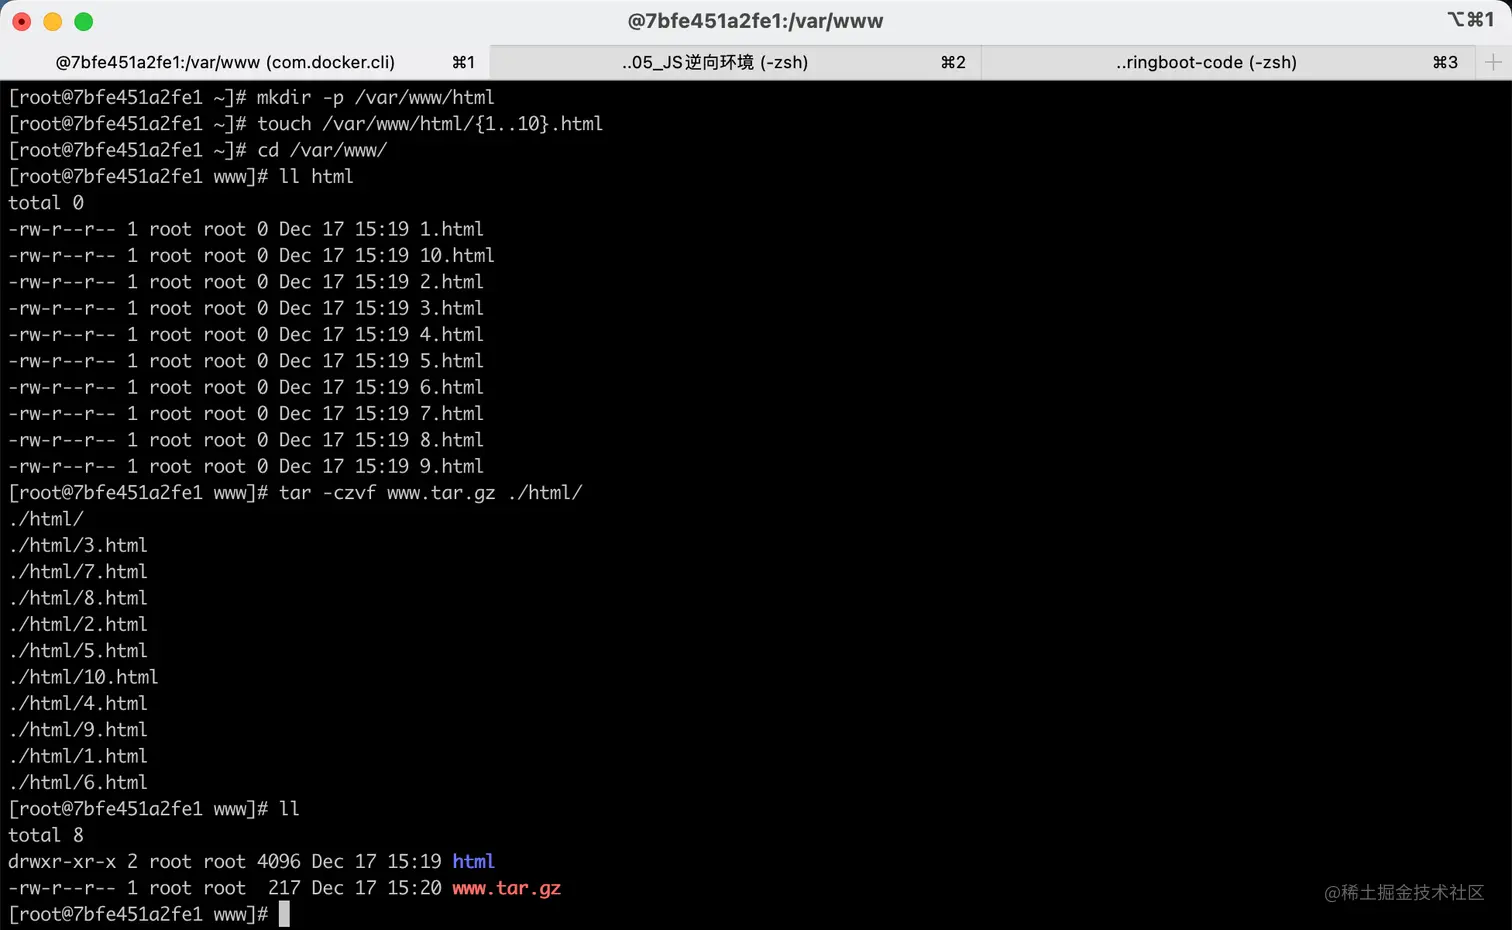Click the 'mkdir -p /var/www/html' command line
Image resolution: width=1512 pixels, height=930 pixels.
point(251,97)
